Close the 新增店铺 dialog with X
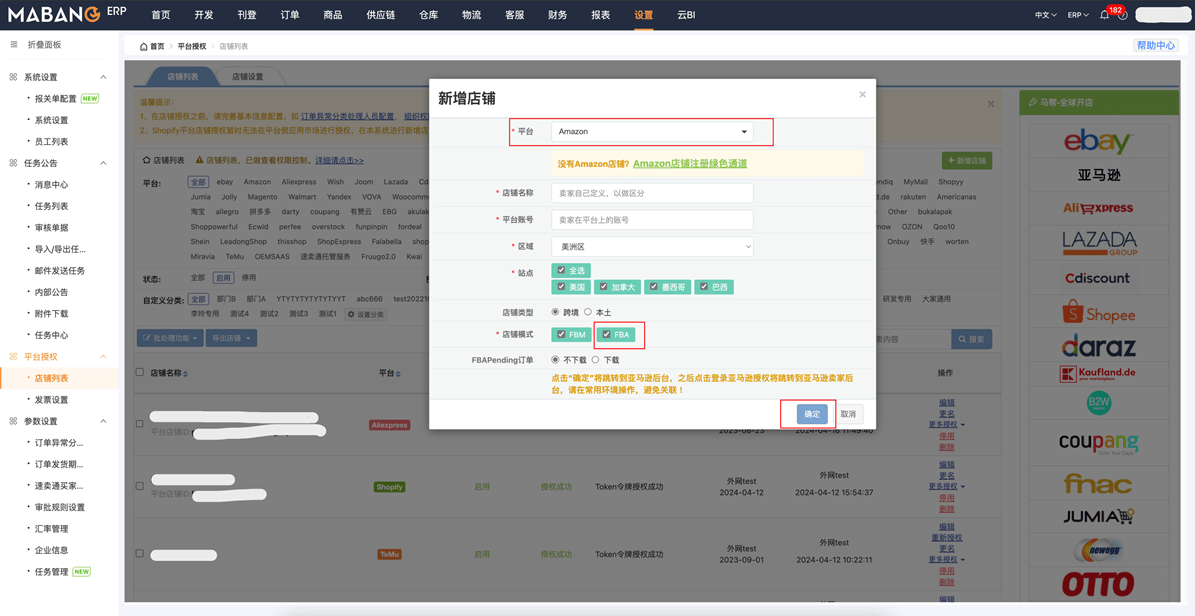Image resolution: width=1195 pixels, height=616 pixels. click(862, 95)
